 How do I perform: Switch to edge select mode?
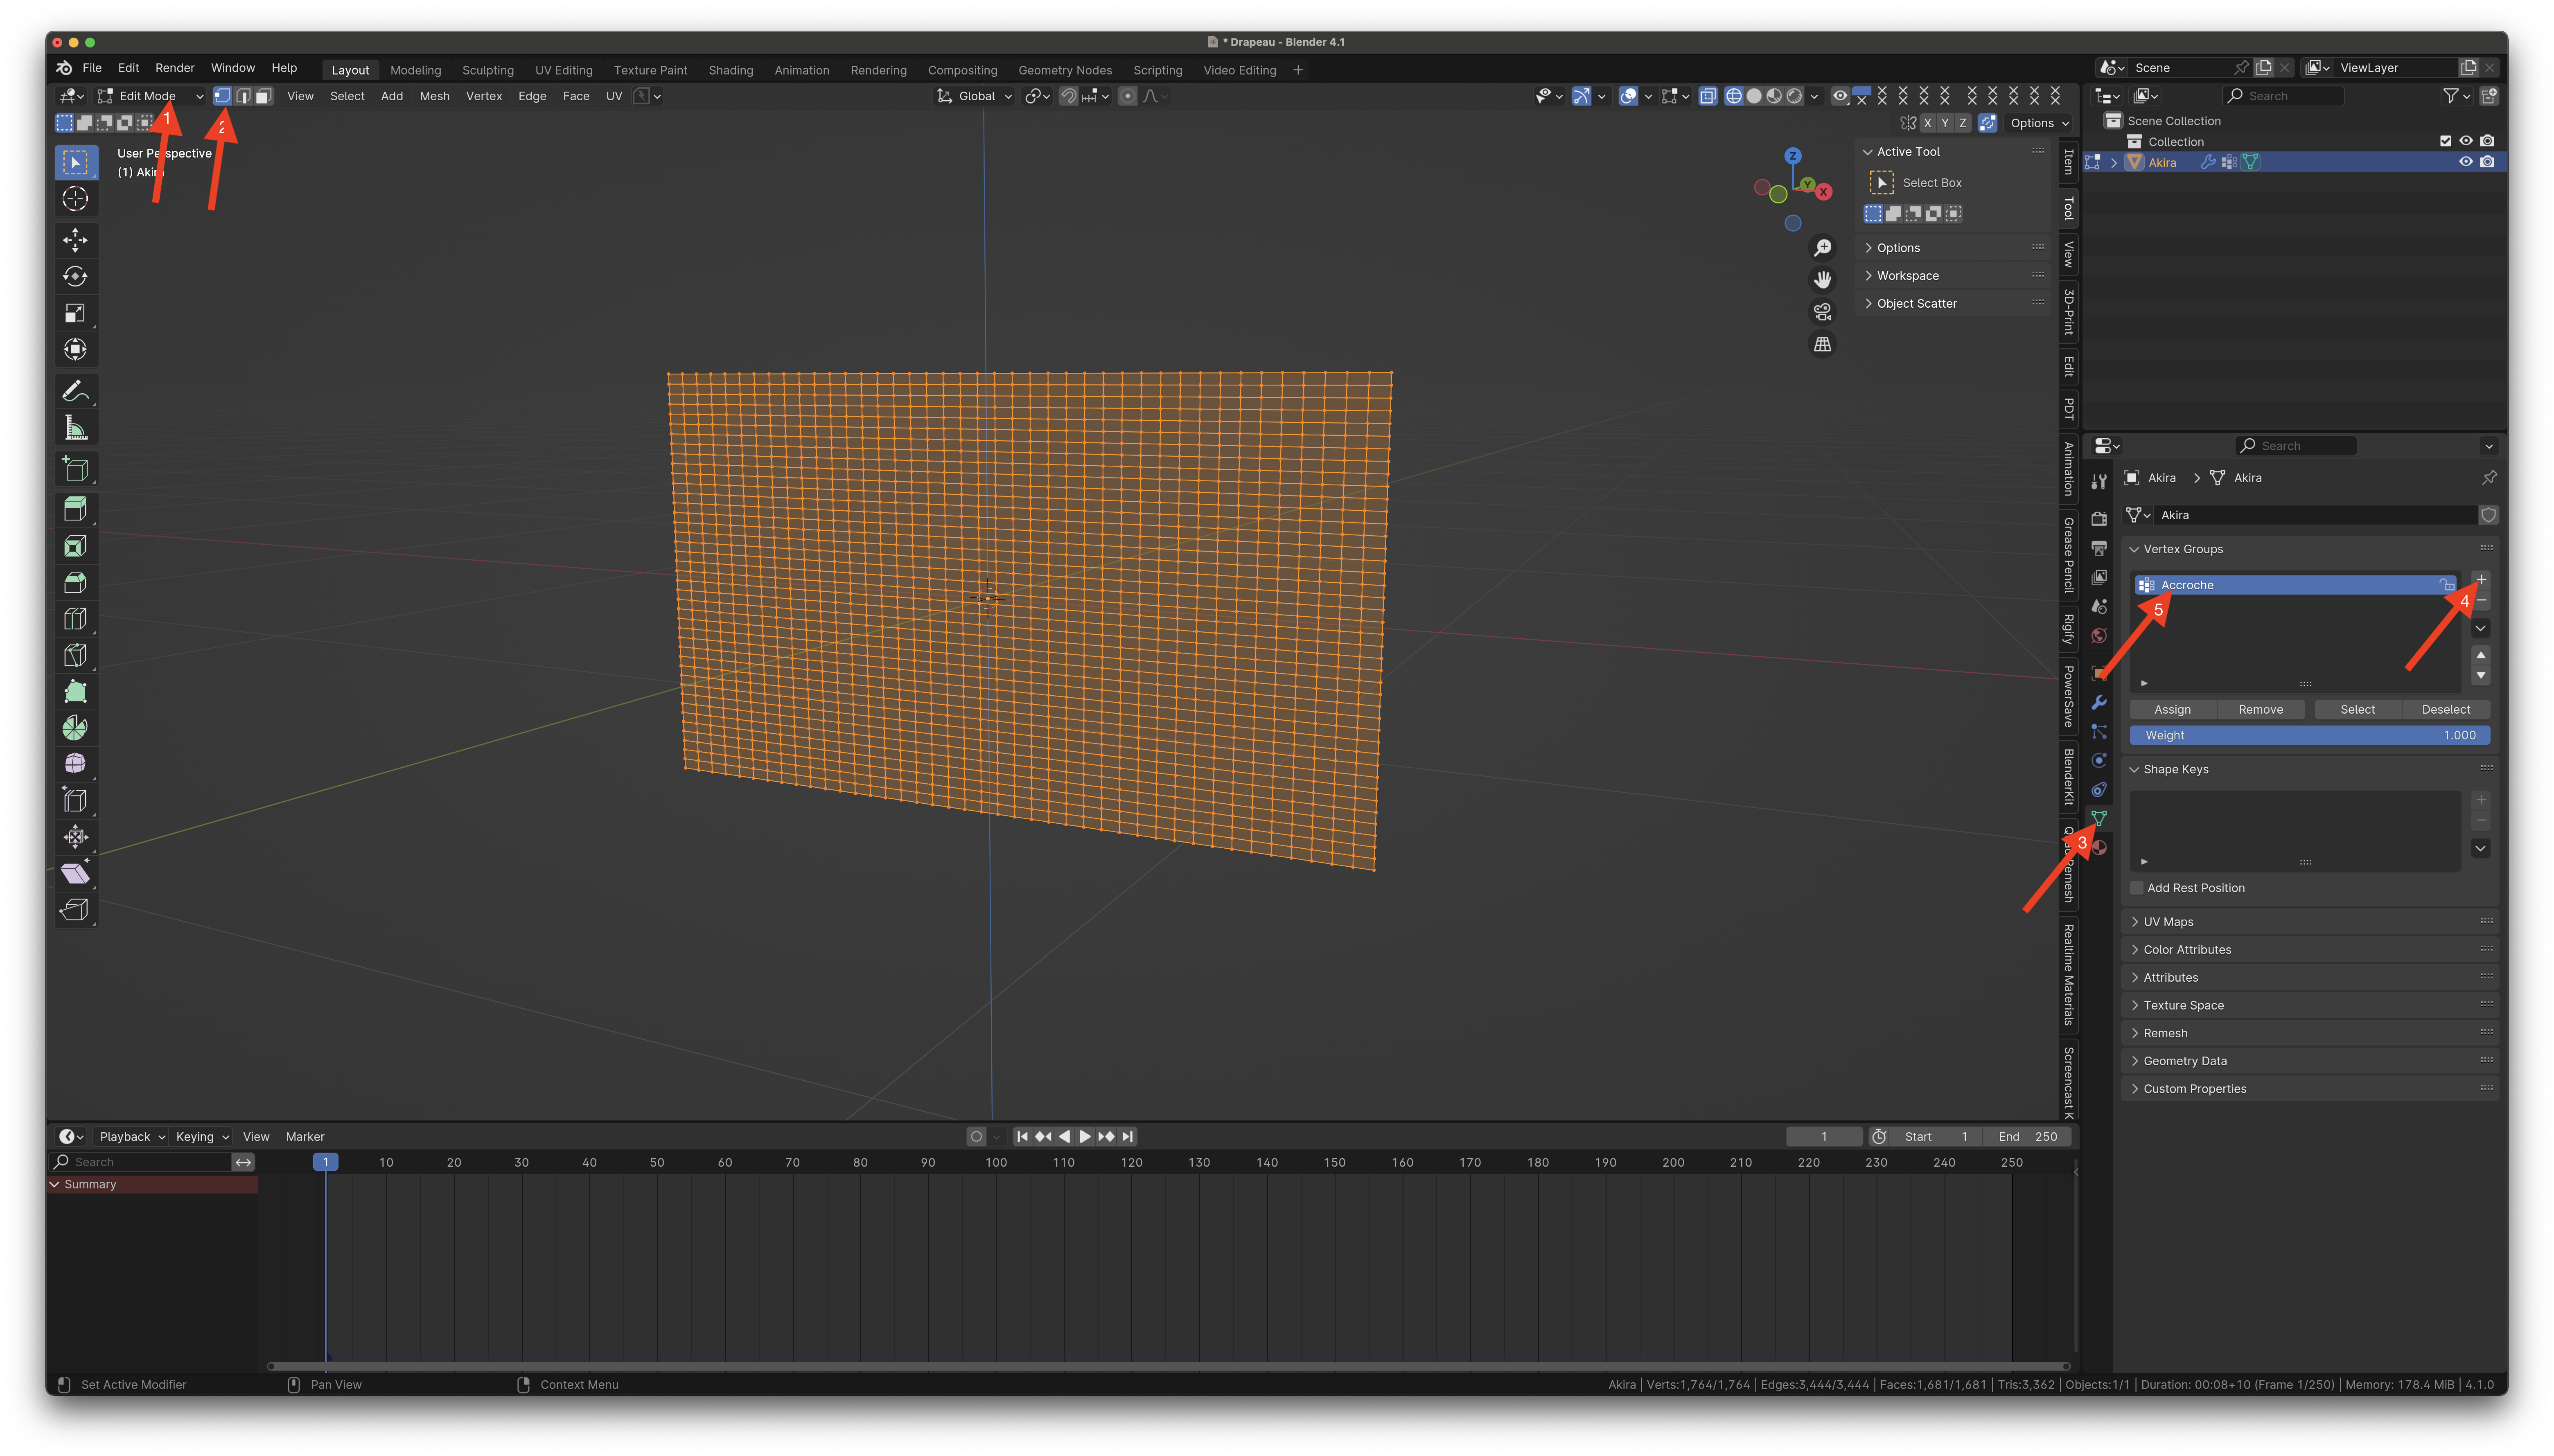(x=243, y=96)
